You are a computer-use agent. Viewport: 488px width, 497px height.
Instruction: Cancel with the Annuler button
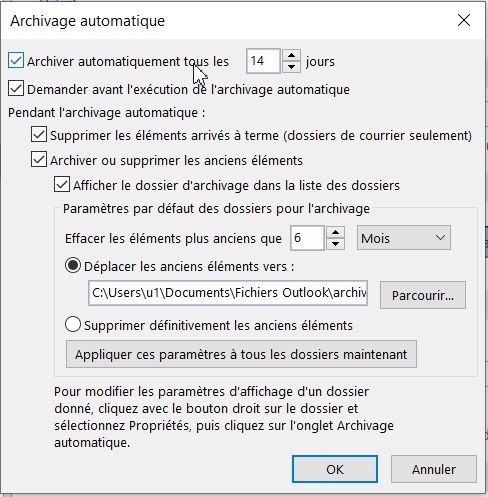(434, 469)
